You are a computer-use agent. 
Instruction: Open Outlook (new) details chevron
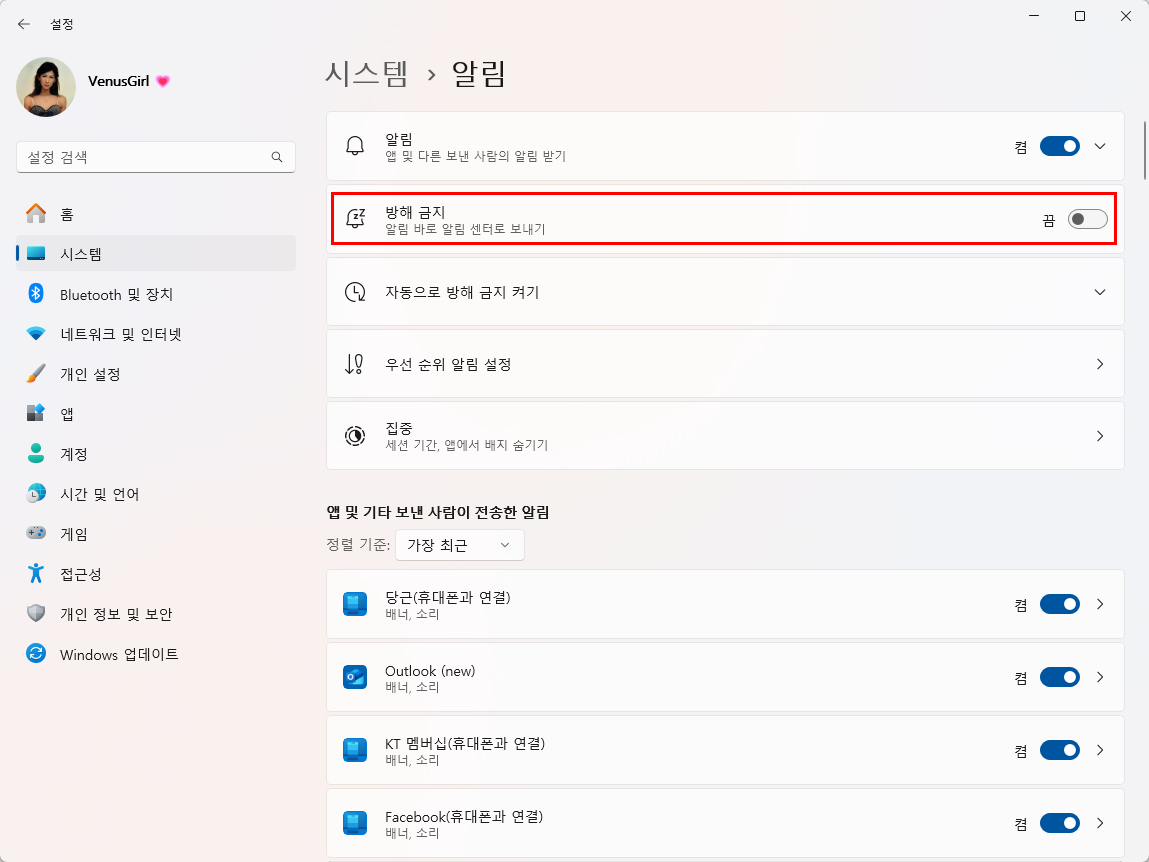(1100, 677)
